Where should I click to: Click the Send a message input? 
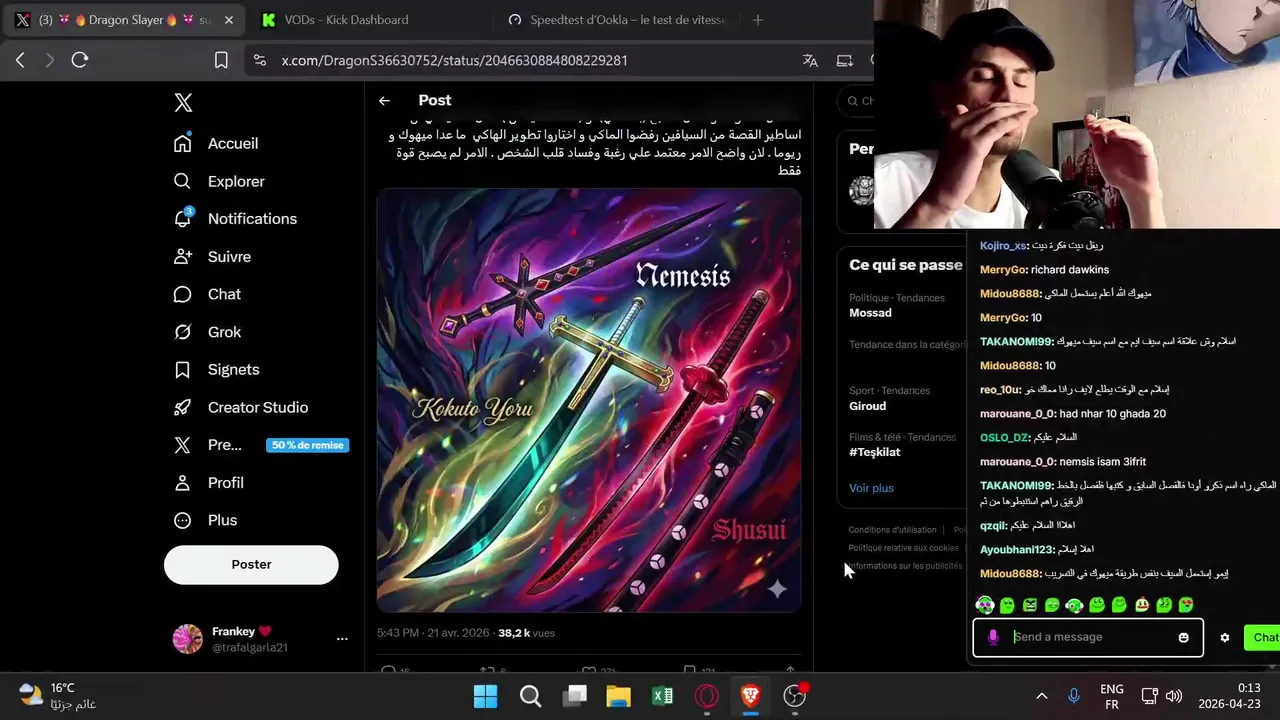point(1088,637)
